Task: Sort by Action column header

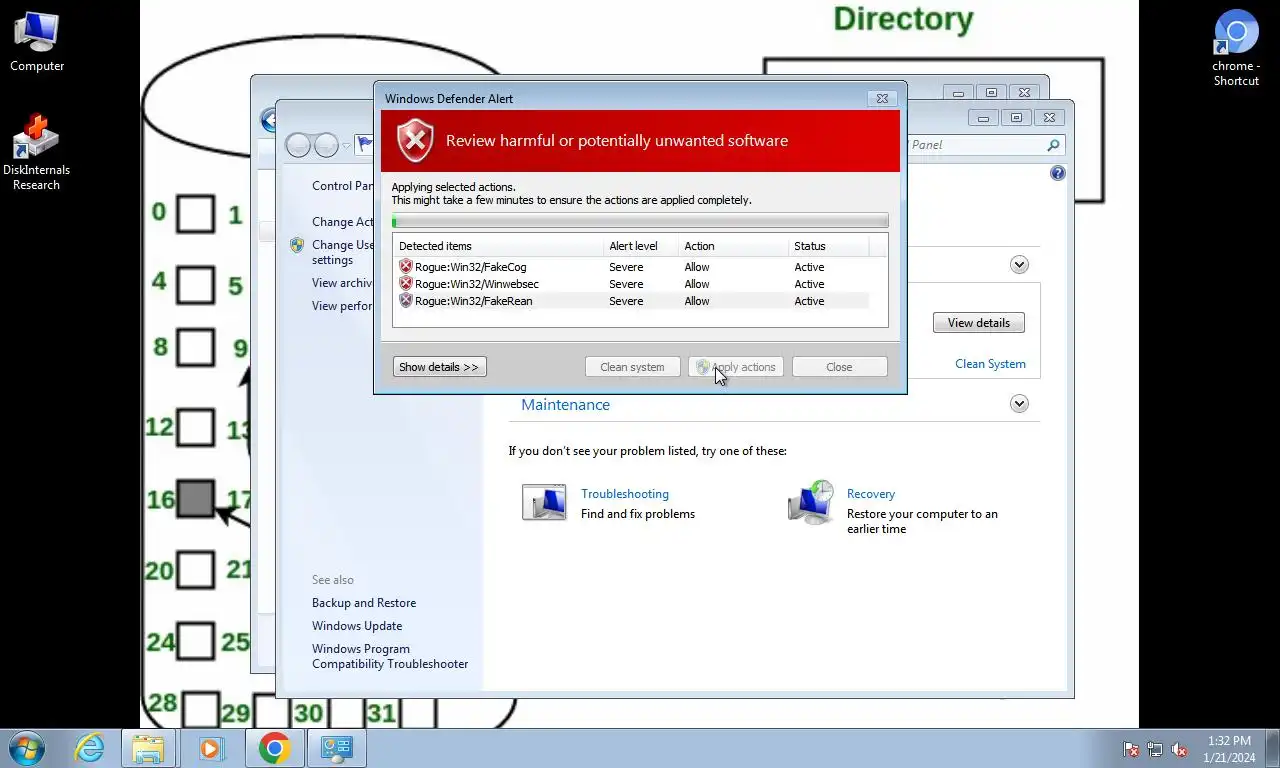Action: coord(733,246)
